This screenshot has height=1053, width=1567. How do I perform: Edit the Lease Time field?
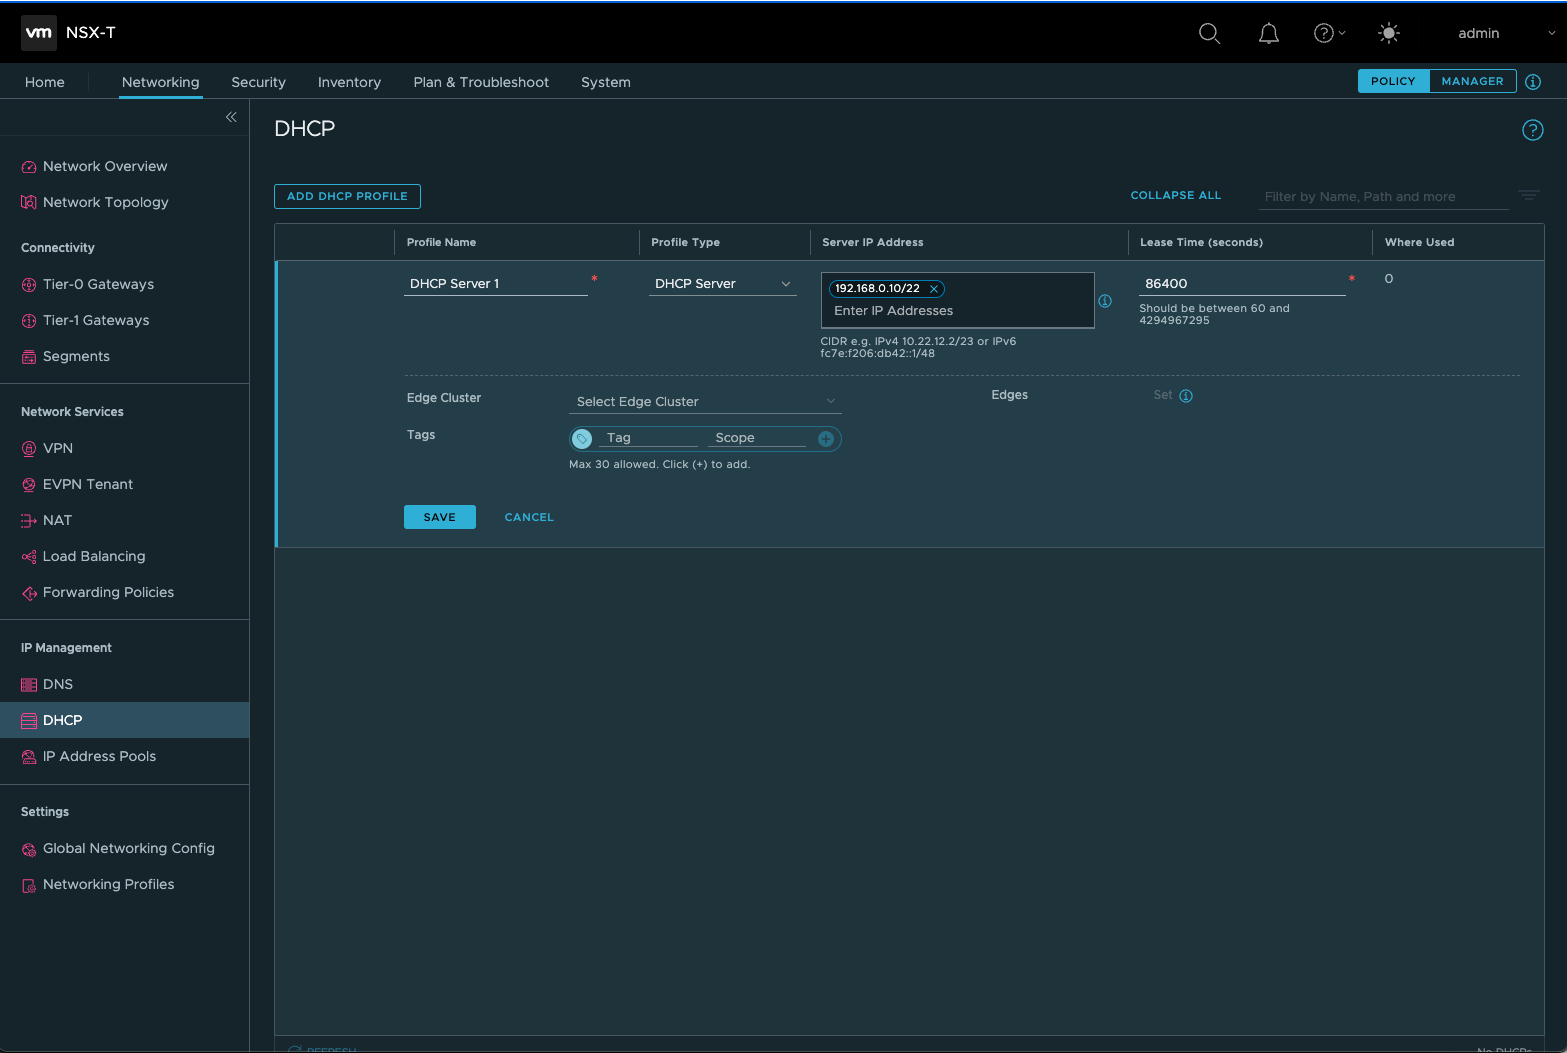pos(1242,284)
